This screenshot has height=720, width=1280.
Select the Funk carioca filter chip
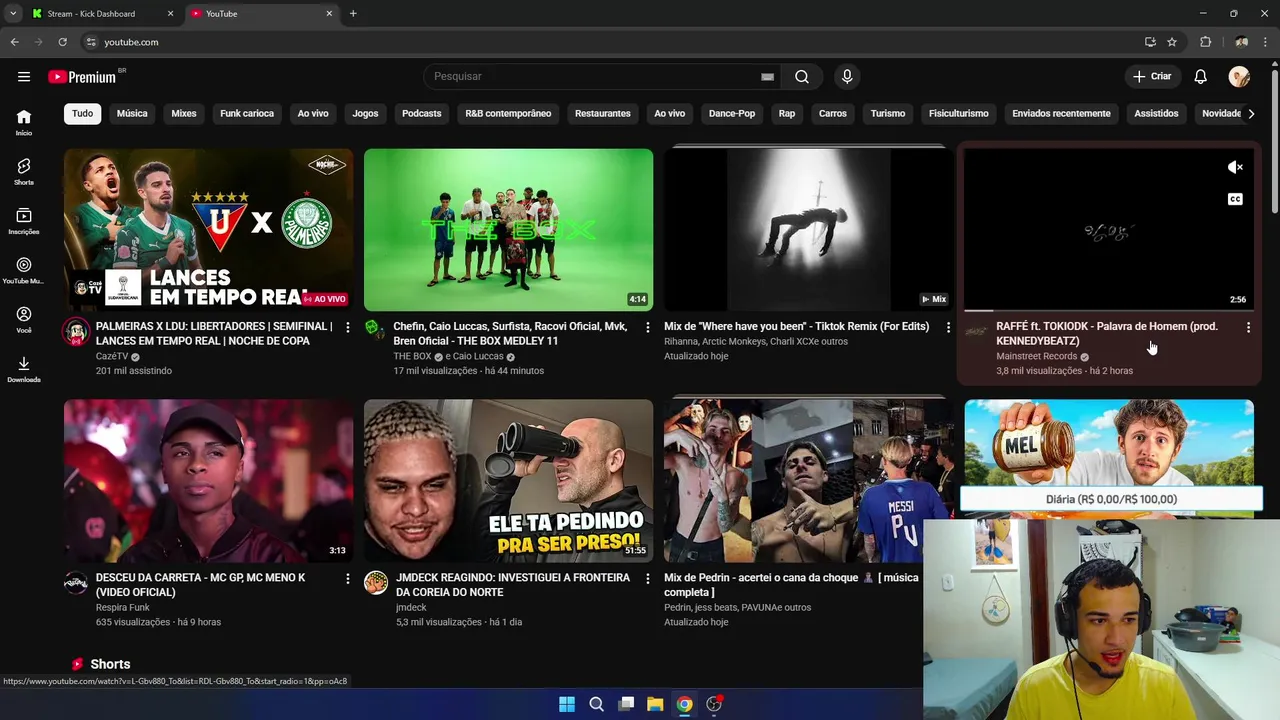coord(247,113)
